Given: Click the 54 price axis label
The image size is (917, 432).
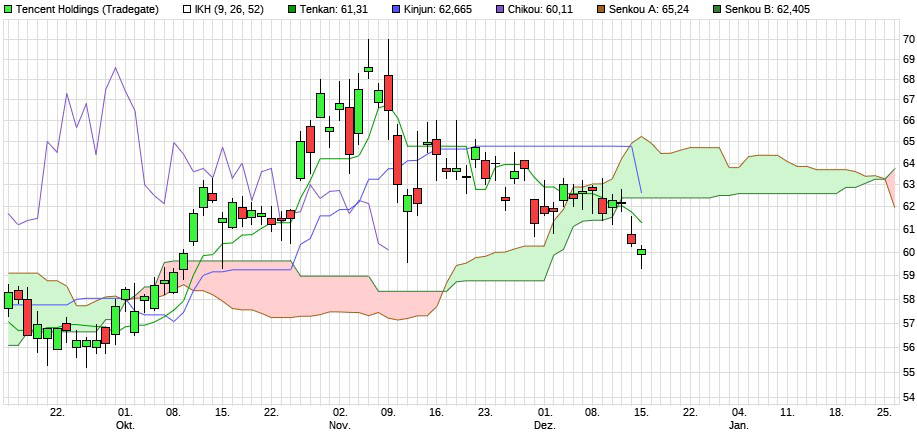Looking at the screenshot, I should coord(908,398).
